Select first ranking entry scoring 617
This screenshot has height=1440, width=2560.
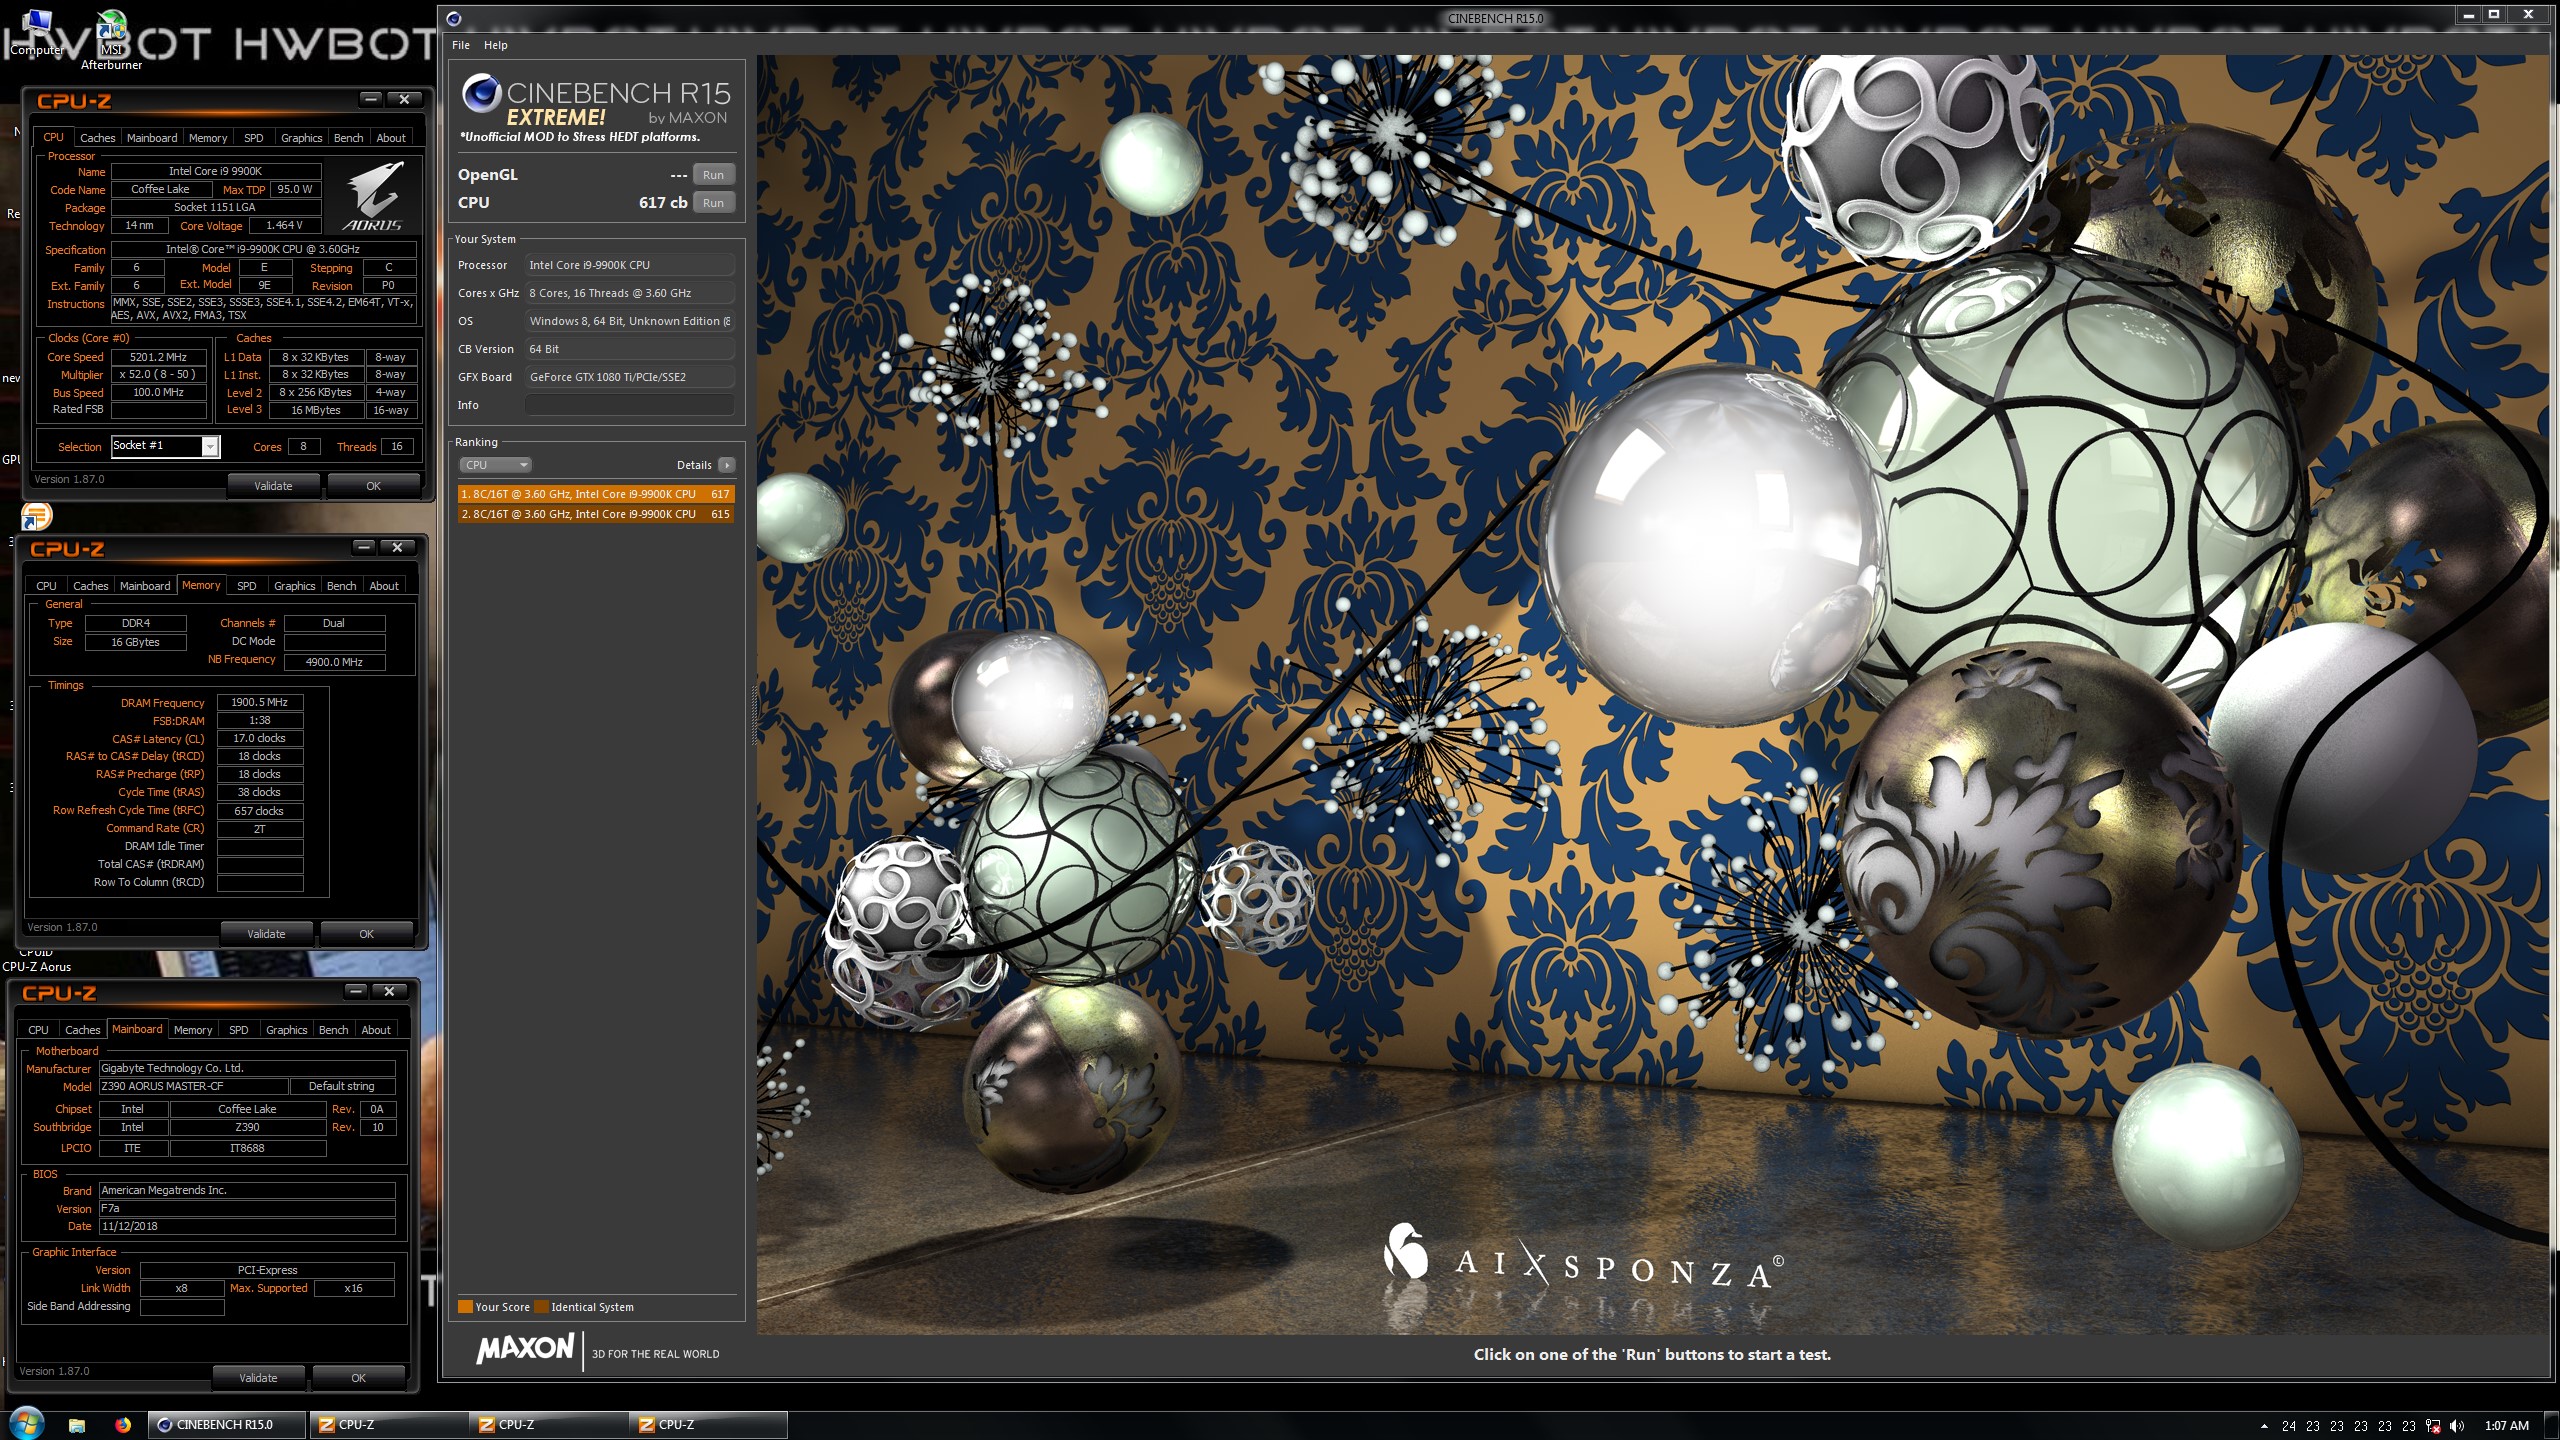click(596, 494)
